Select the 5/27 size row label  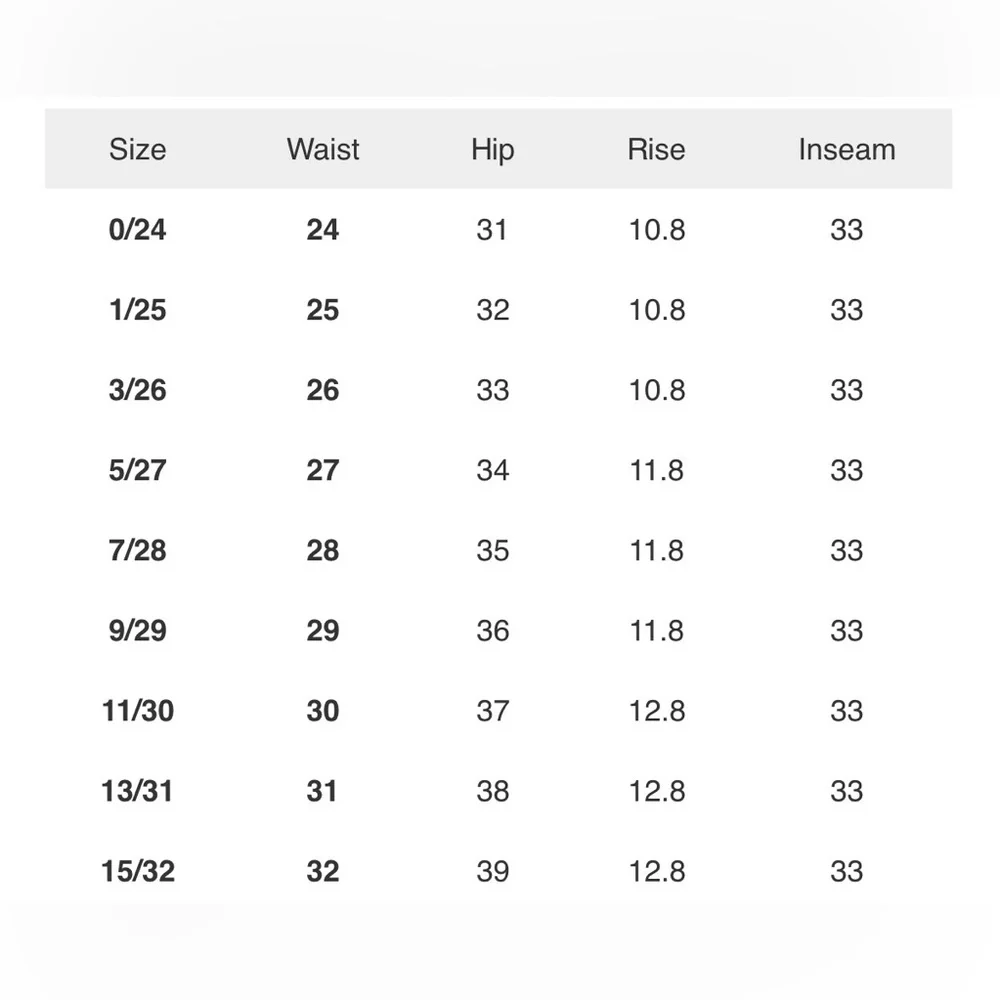click(137, 471)
